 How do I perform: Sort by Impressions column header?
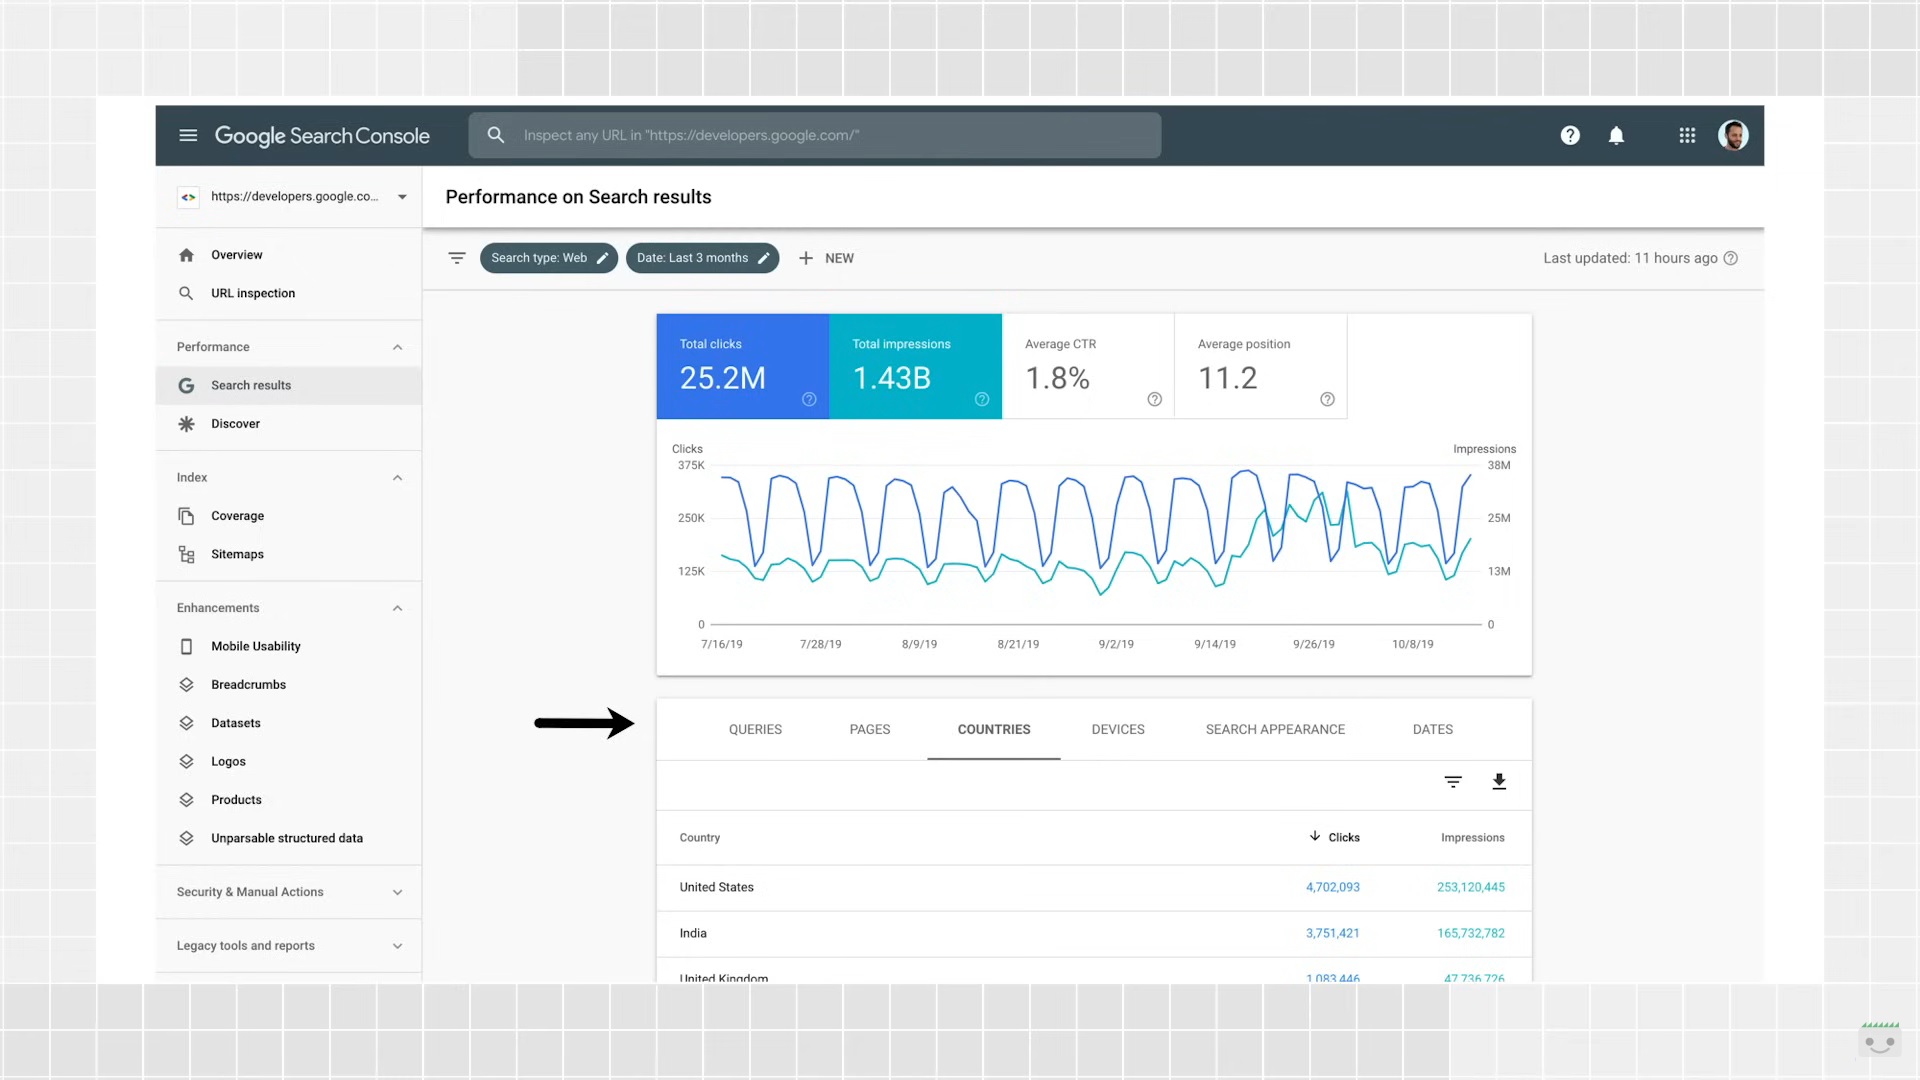click(1472, 838)
